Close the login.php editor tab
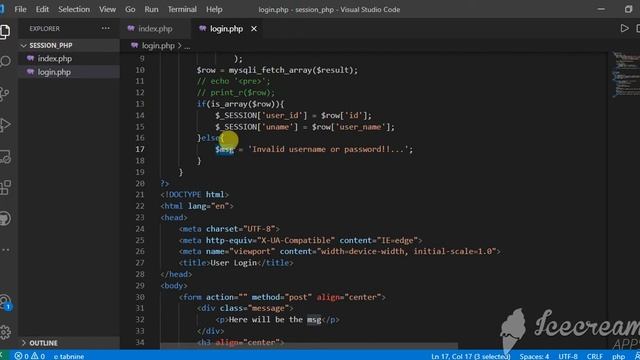 254,29
